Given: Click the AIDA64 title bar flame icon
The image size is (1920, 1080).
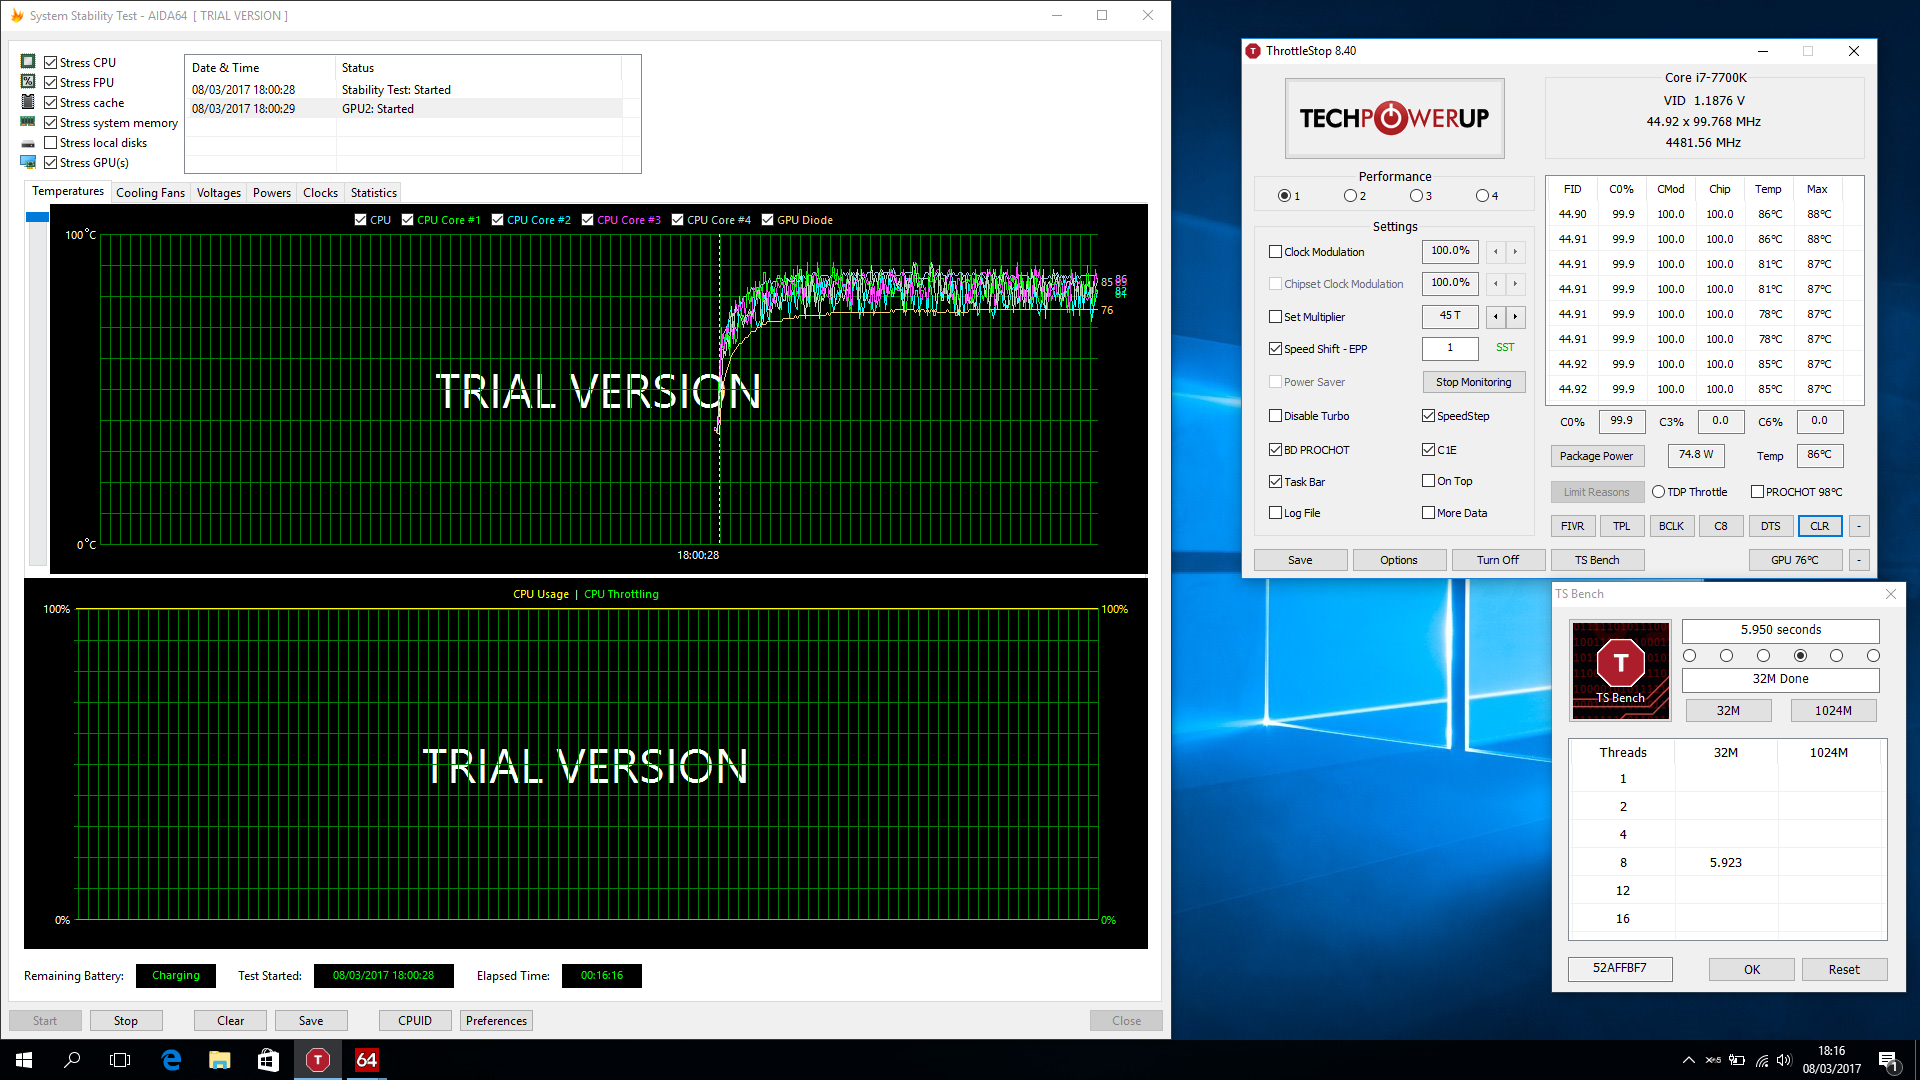Looking at the screenshot, I should point(17,15).
